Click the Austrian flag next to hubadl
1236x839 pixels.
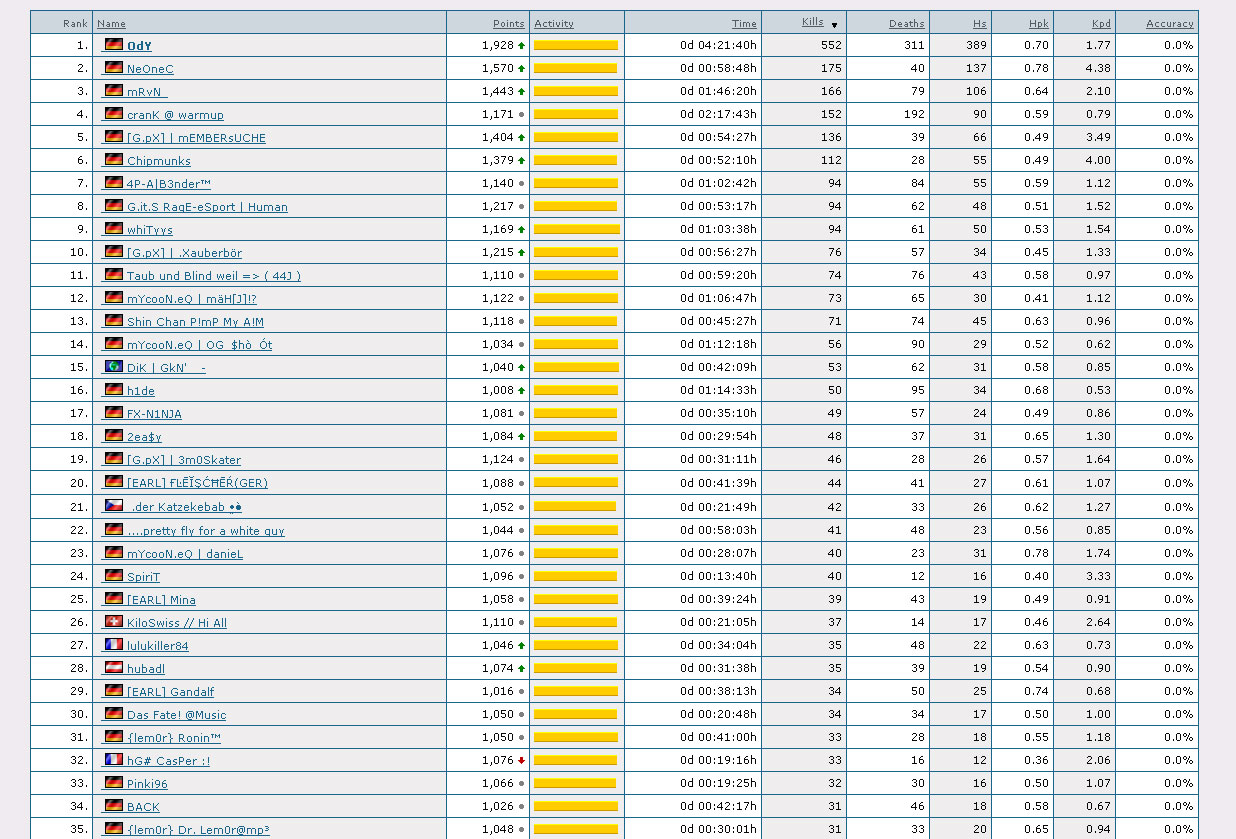[x=113, y=668]
